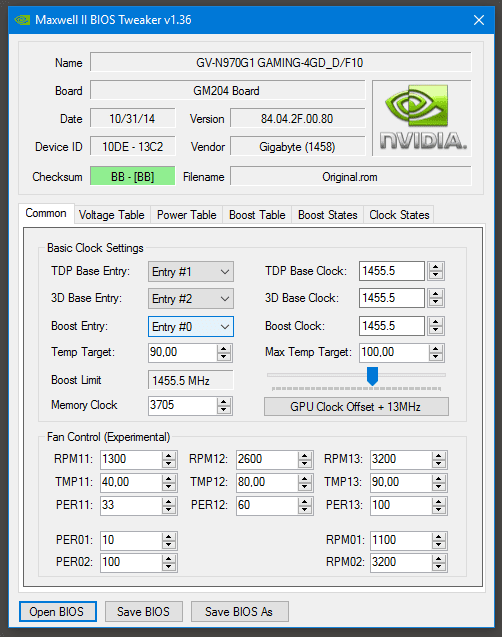Expand the TDP Base Entry dropdown
502x637 pixels.
pos(191,272)
